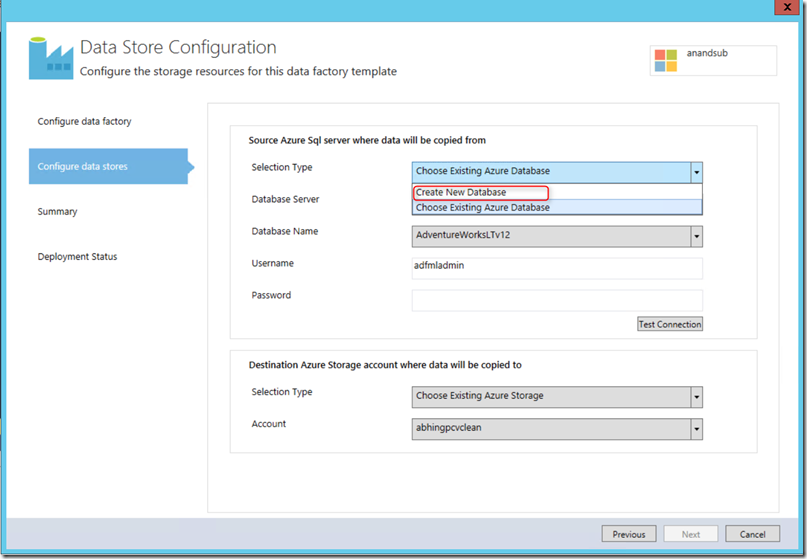Select Configure data stores step
This screenshot has height=559, width=807.
tap(108, 166)
